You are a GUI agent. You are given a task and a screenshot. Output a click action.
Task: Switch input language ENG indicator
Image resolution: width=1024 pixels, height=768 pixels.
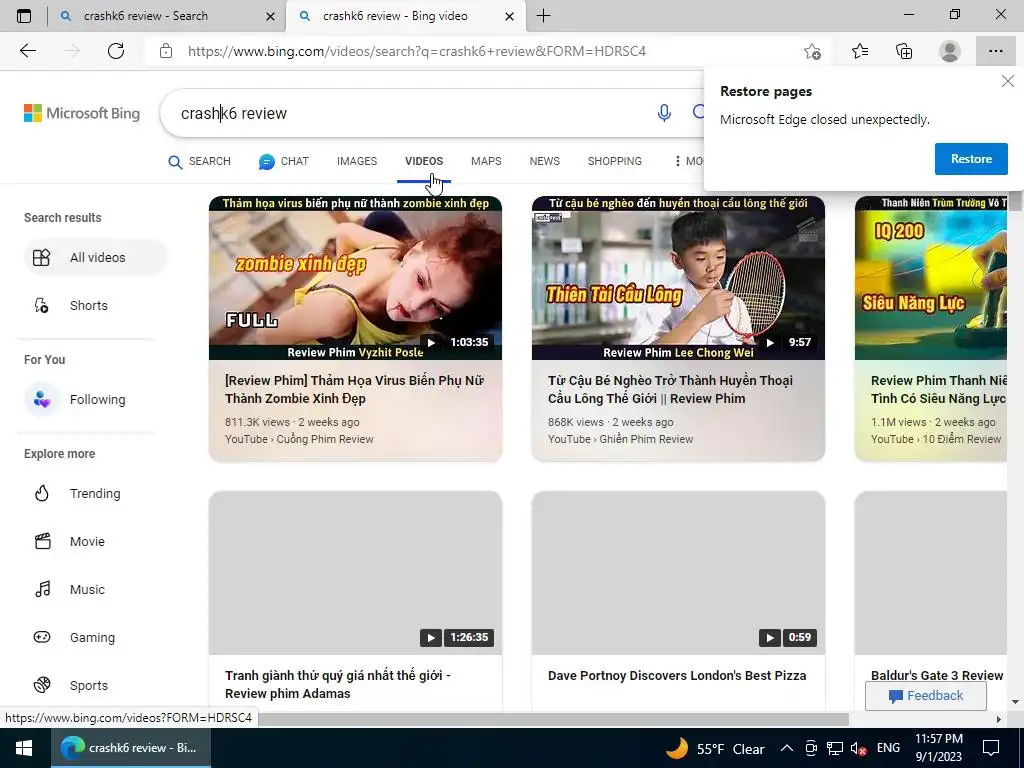tap(888, 748)
